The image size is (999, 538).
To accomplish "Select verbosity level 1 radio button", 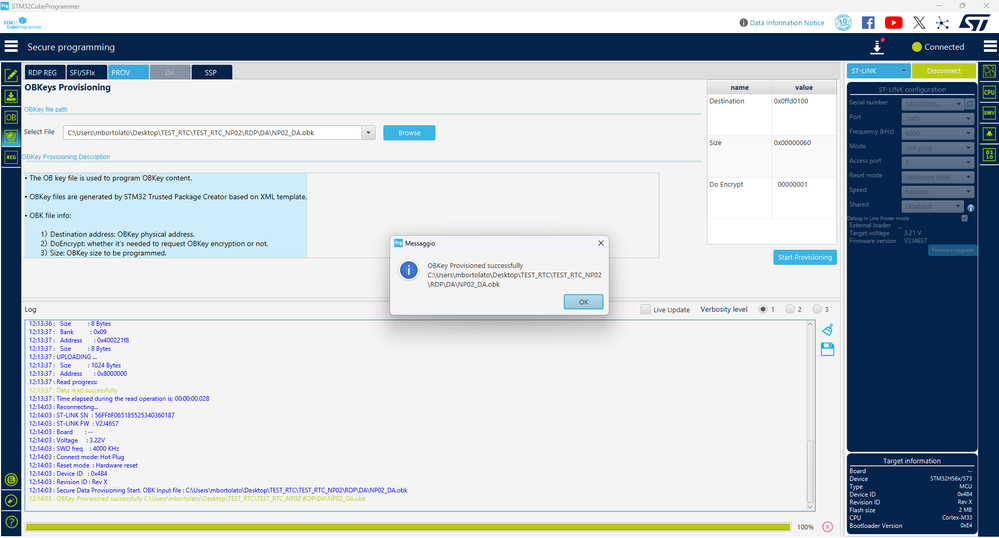I will [x=763, y=309].
